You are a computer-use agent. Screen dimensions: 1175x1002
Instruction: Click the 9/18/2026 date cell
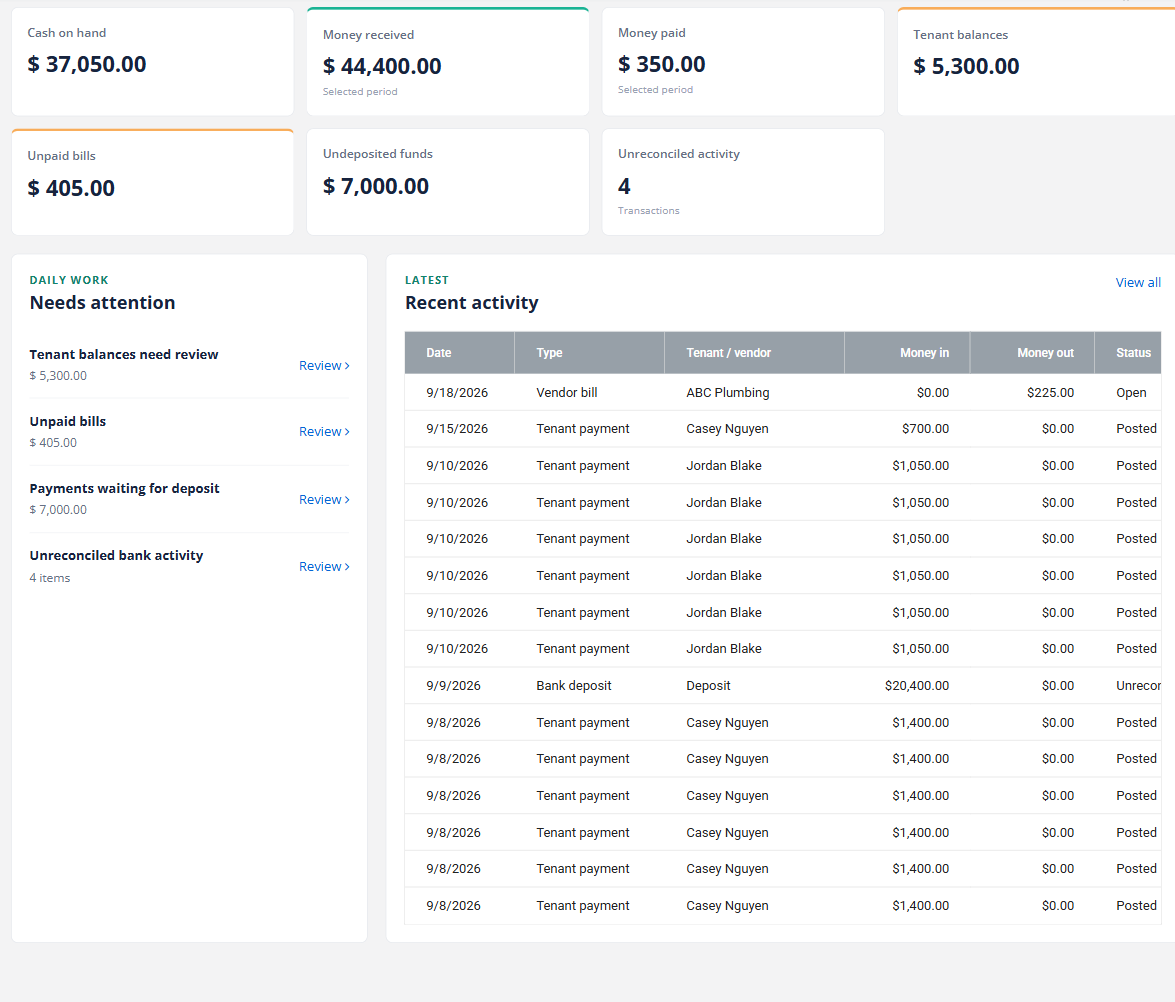[457, 393]
